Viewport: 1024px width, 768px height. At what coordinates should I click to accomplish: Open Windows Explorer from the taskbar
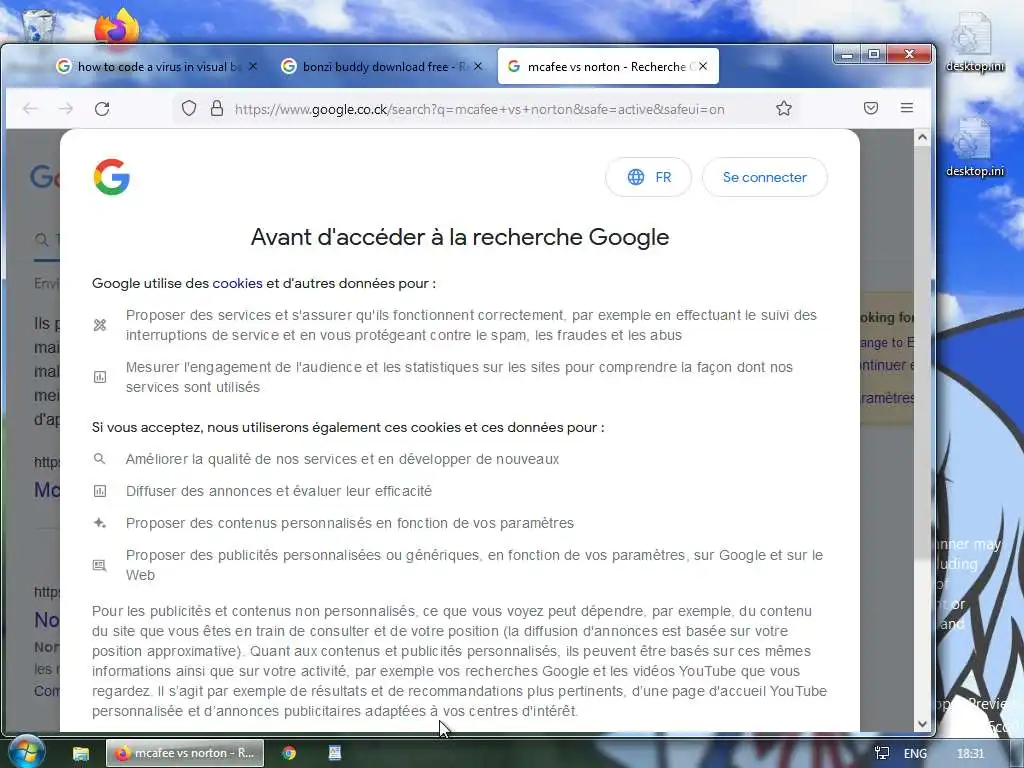(80, 753)
